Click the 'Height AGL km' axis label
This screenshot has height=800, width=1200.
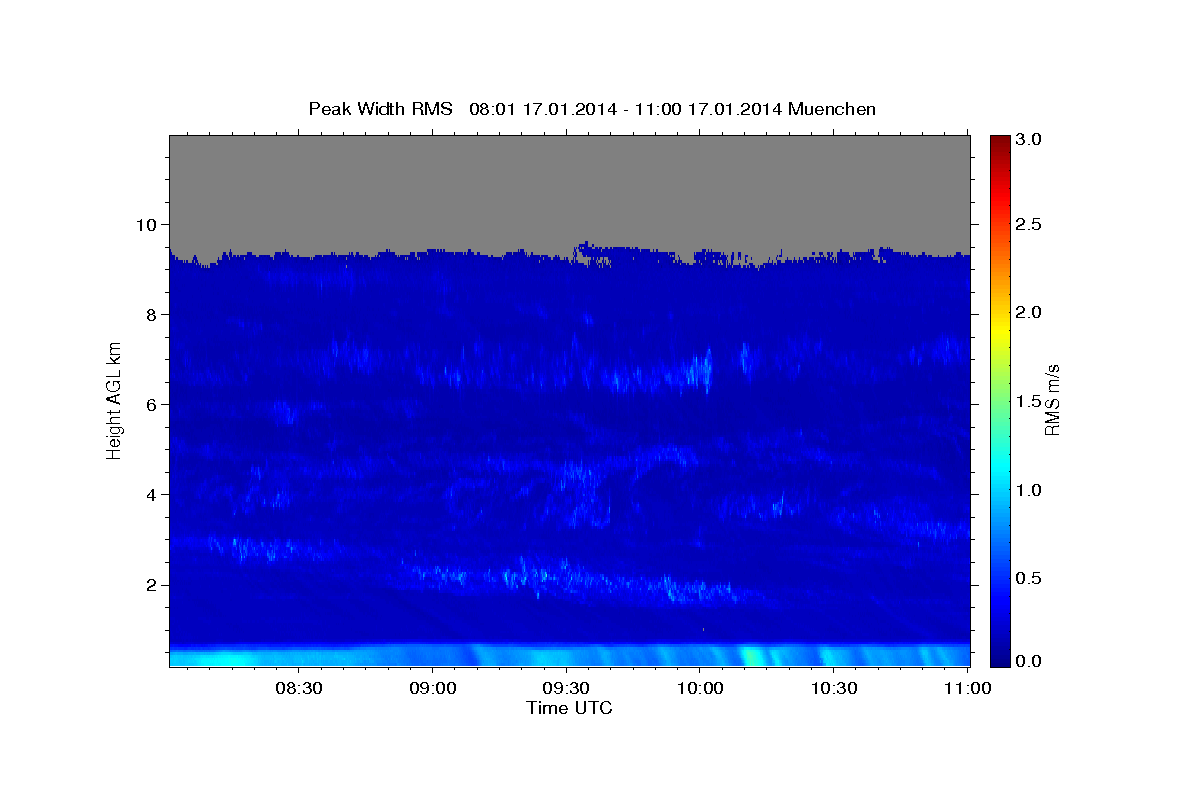(x=114, y=399)
